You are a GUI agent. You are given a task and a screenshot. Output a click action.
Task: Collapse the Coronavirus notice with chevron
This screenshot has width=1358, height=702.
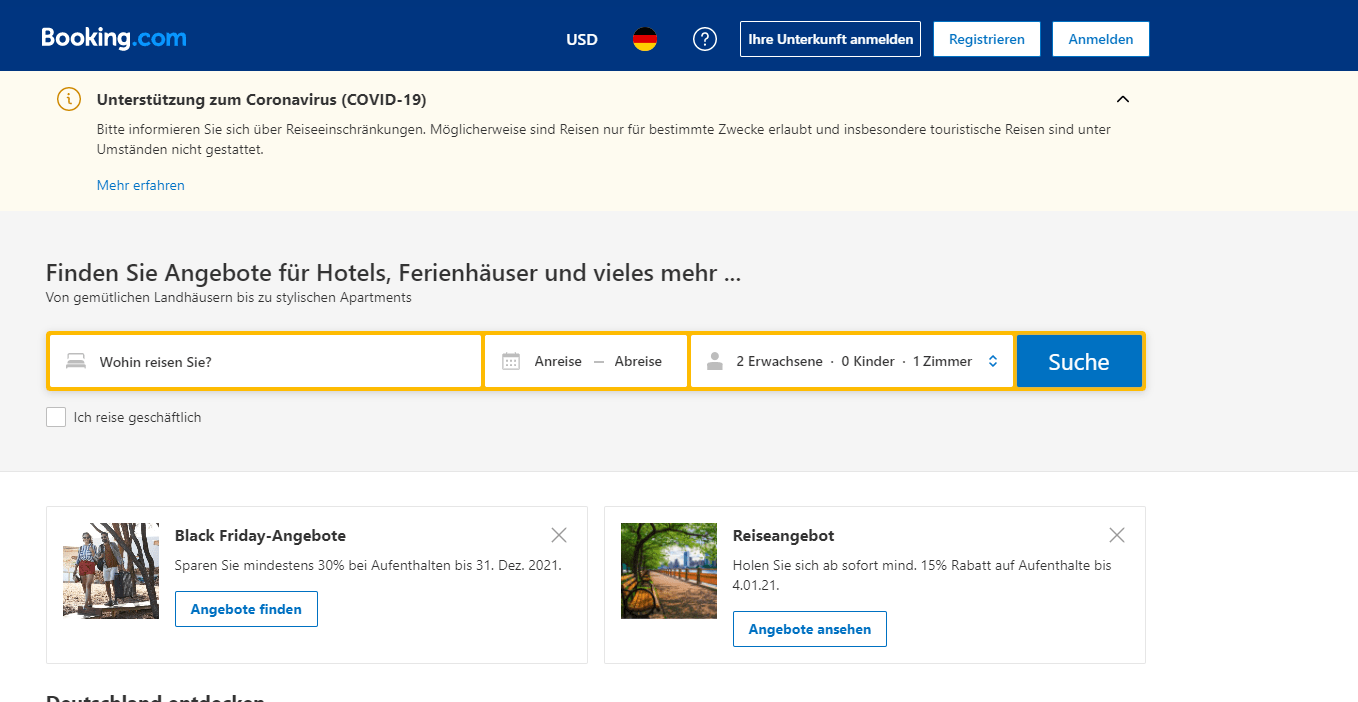[x=1123, y=99]
